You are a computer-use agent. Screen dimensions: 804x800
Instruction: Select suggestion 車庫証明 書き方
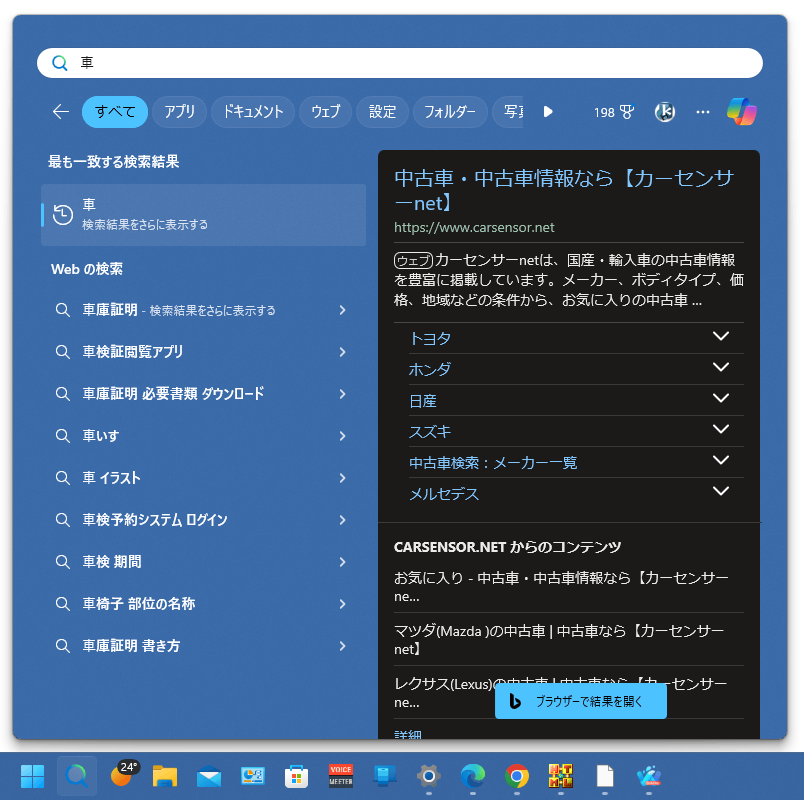[x=204, y=646]
